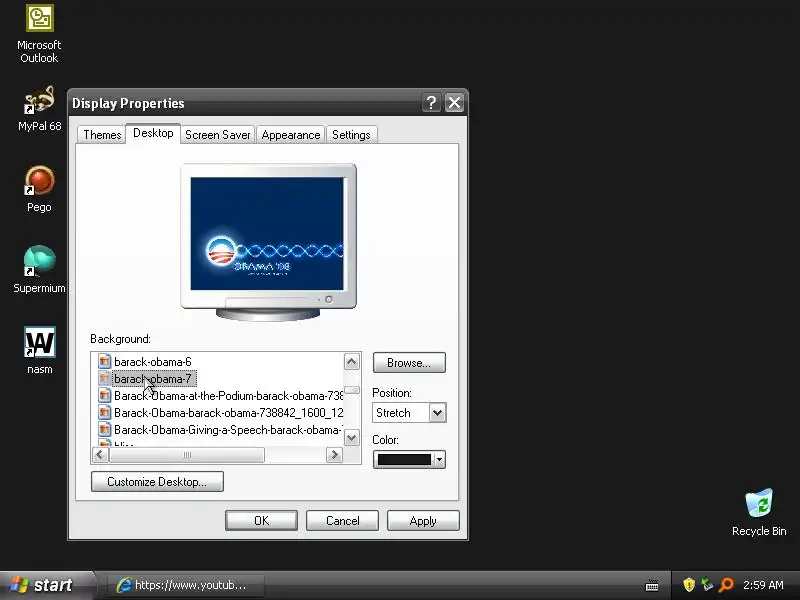Click the Barack-Obama-barack-obama-738842 file icon
Viewport: 800px width, 600px height.
(104, 412)
